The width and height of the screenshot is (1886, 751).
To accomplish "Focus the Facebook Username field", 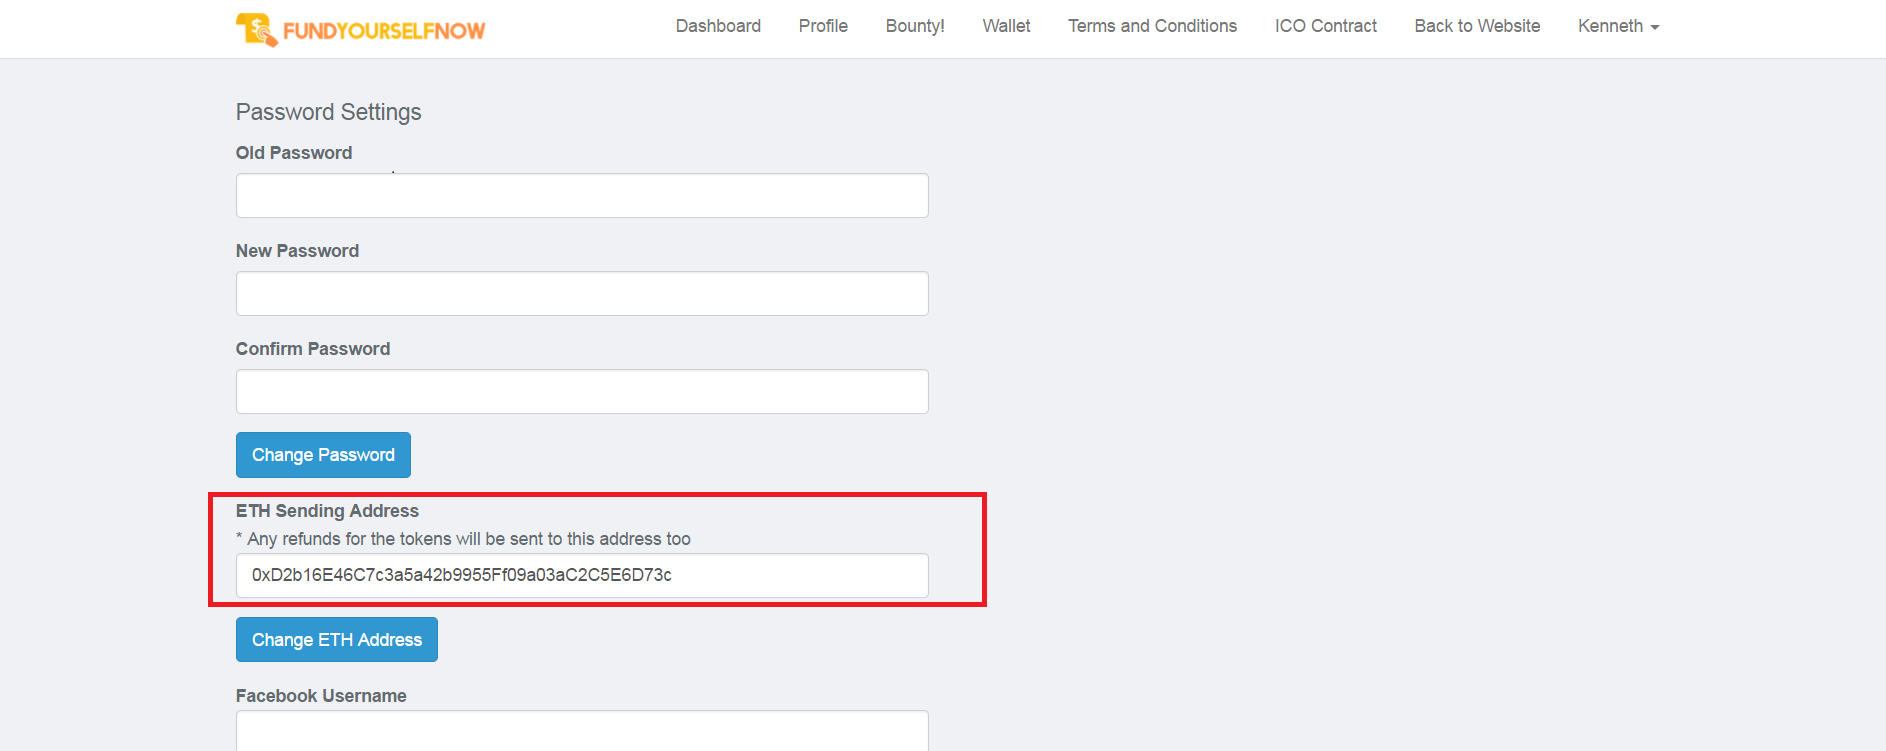I will (582, 731).
